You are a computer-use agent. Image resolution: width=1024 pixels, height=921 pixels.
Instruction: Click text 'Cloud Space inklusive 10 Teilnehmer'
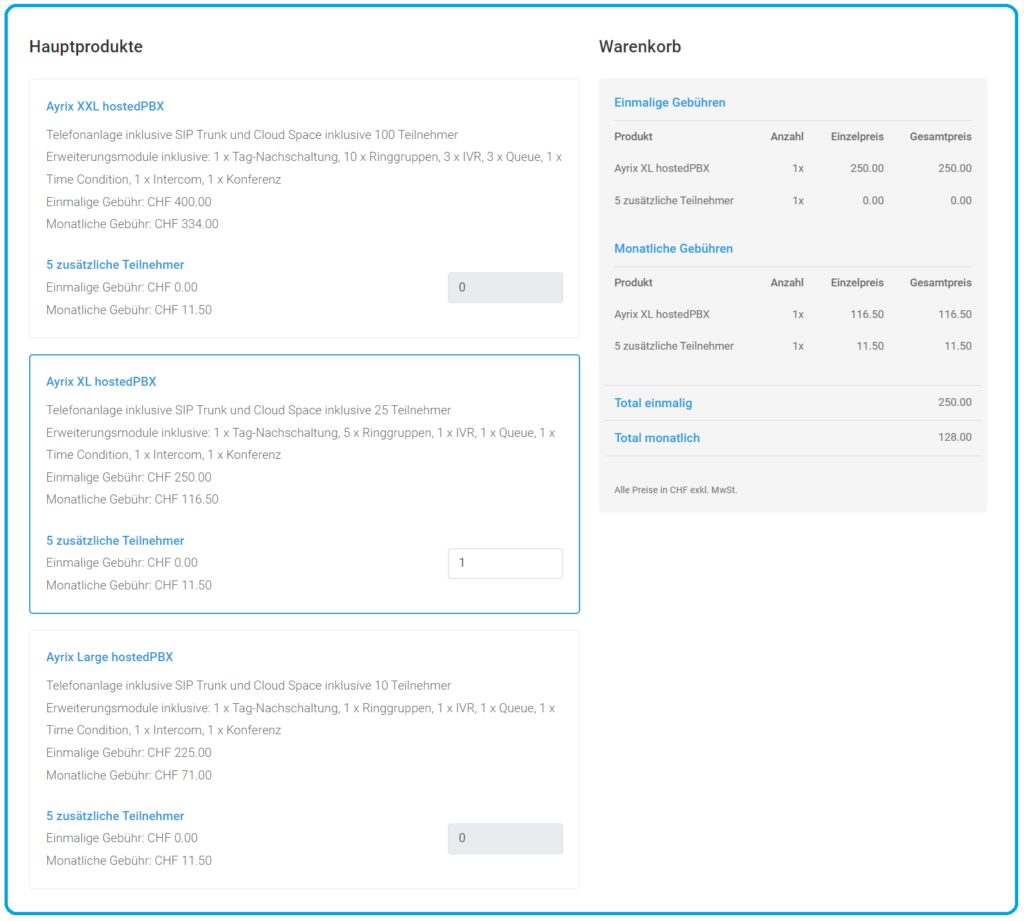[x=352, y=685]
